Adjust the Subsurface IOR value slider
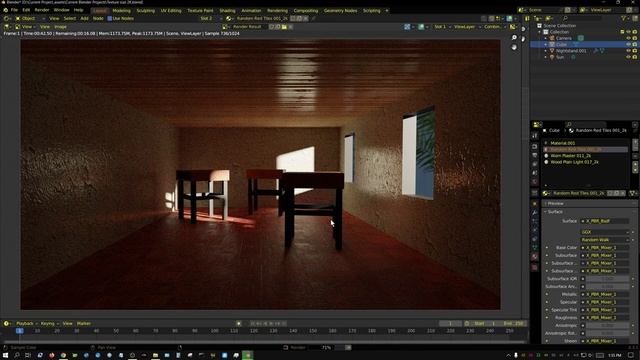 tap(608, 279)
